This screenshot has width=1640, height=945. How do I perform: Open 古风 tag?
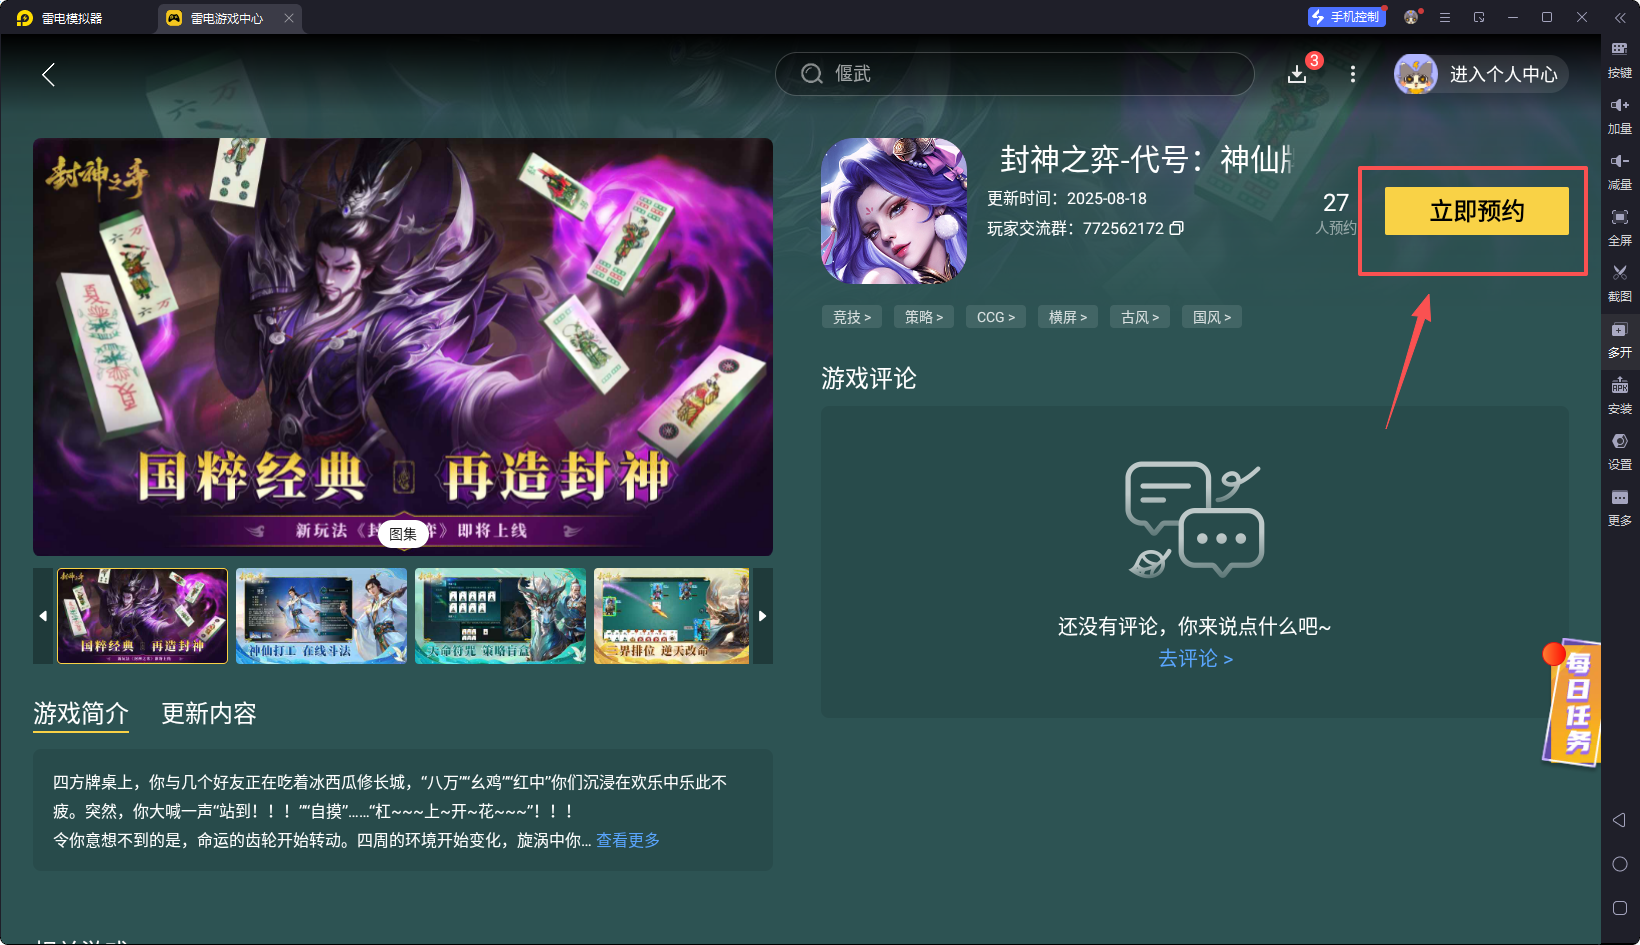tap(1140, 317)
